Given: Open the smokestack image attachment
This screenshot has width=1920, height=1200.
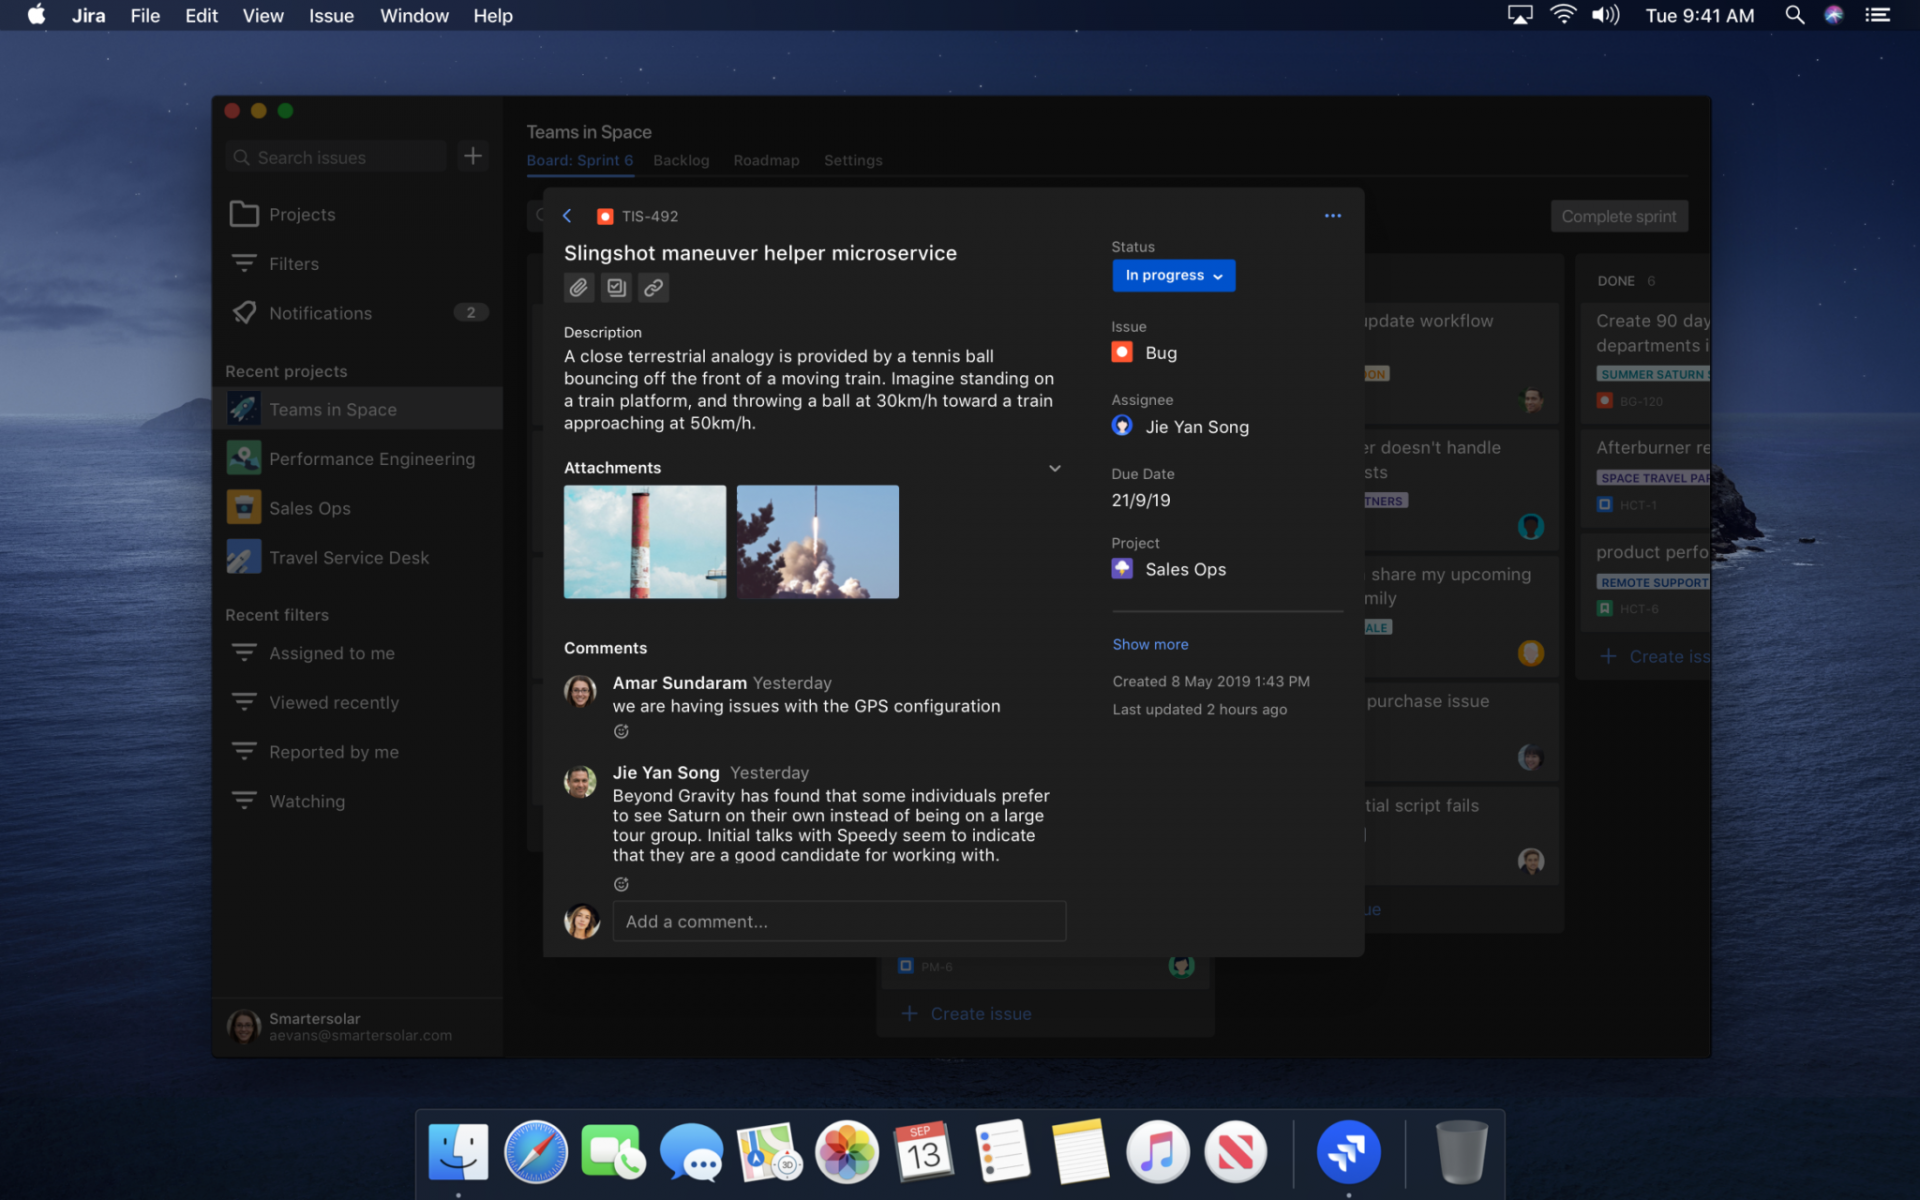Looking at the screenshot, I should click(x=645, y=542).
